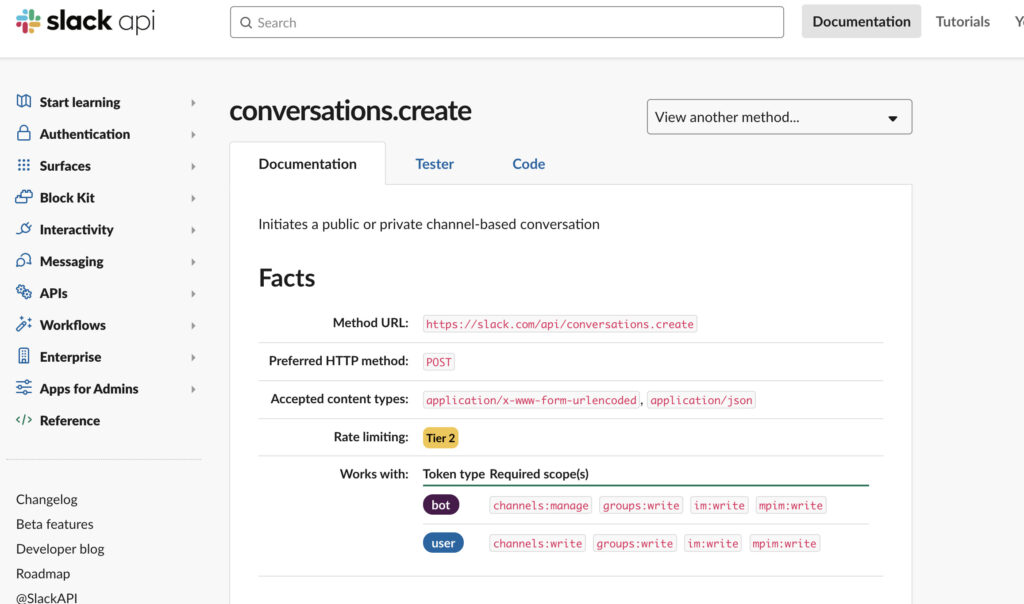
Task: Expand the Interactivity section arrow
Action: click(x=193, y=230)
